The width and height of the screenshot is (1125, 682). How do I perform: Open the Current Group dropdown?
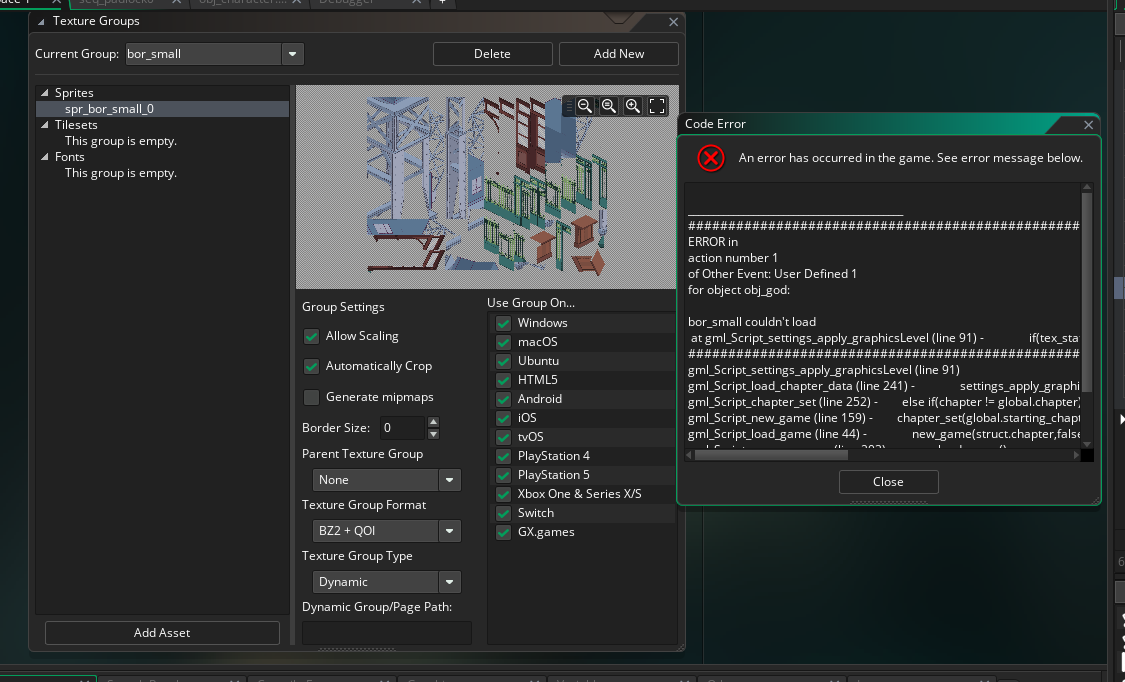pyautogui.click(x=291, y=54)
